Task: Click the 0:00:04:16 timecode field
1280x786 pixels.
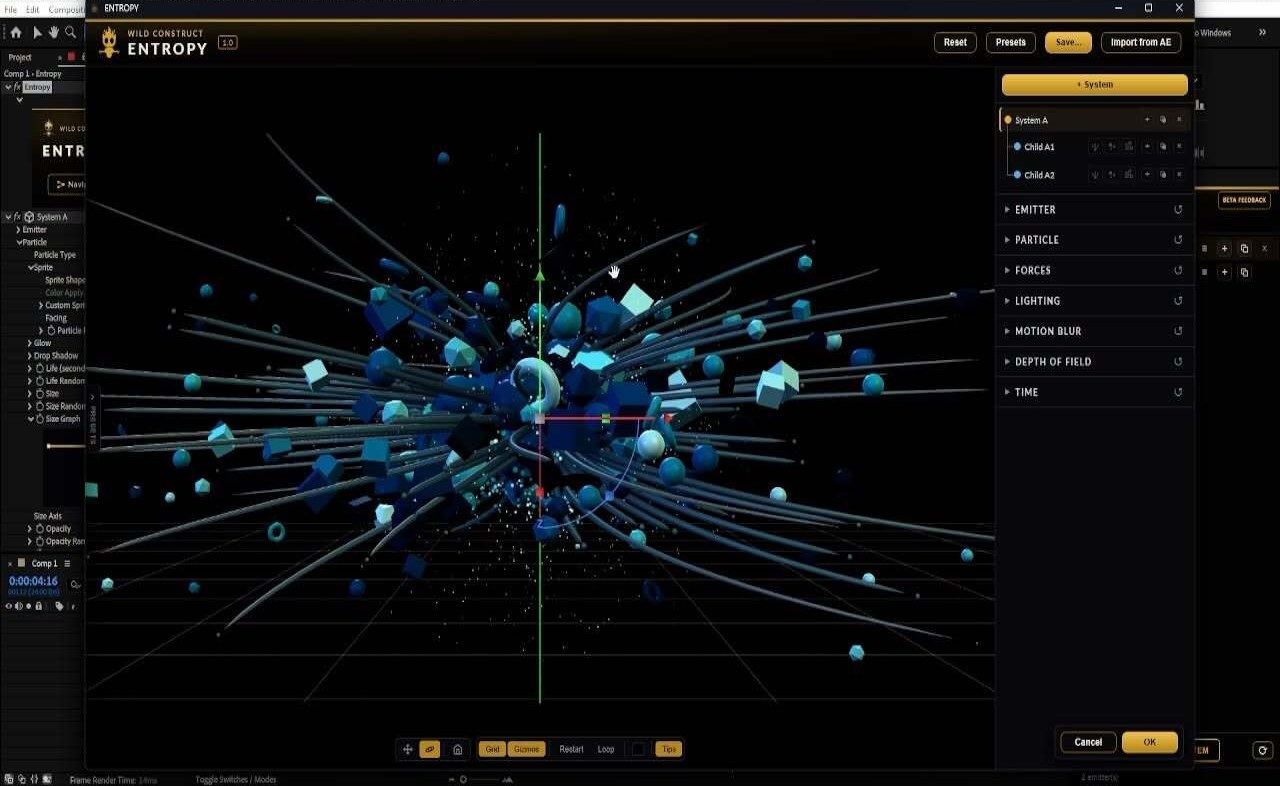Action: (33, 581)
